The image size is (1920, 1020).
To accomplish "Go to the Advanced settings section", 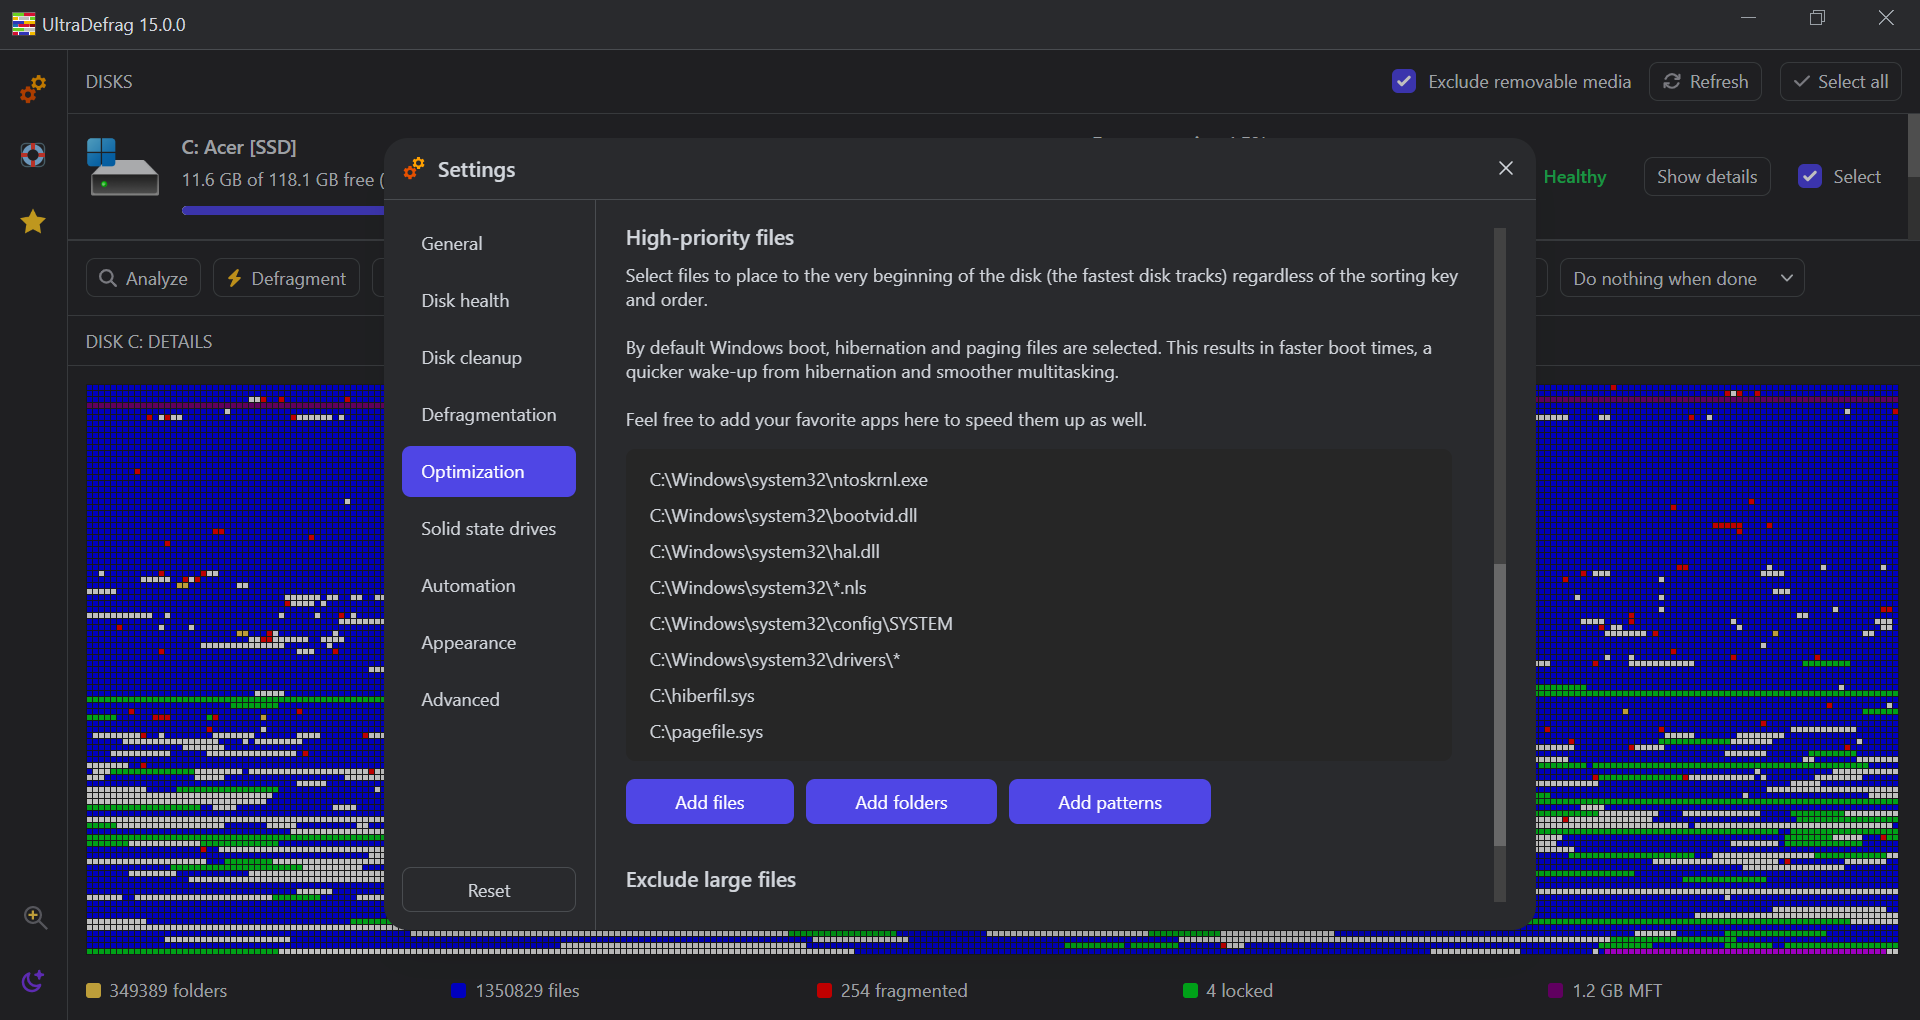I will pyautogui.click(x=460, y=699).
